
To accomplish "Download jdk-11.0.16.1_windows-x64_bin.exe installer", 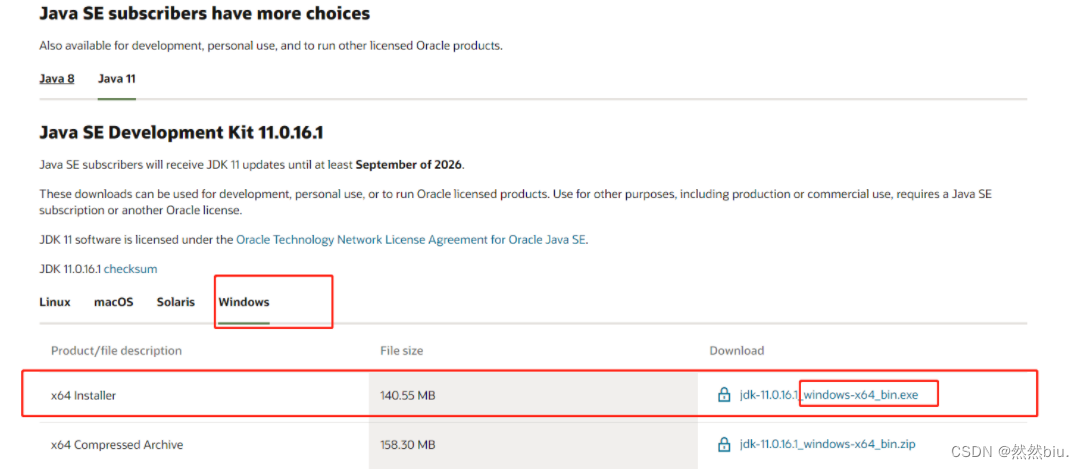I will pyautogui.click(x=829, y=395).
